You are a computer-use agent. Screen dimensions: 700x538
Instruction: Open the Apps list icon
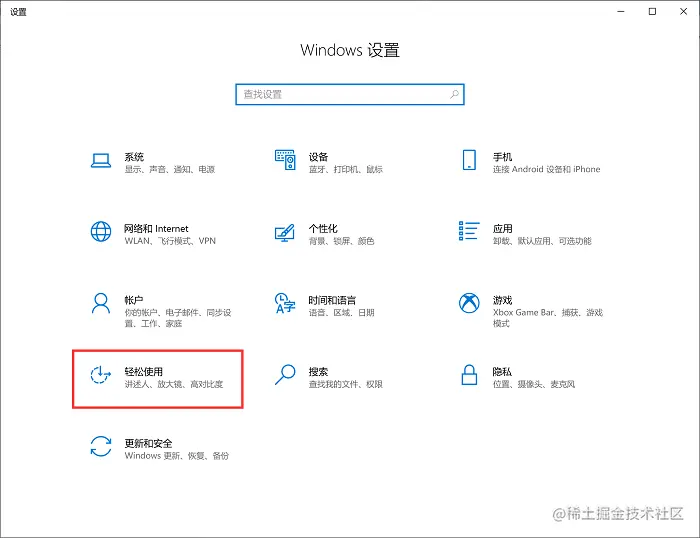469,231
